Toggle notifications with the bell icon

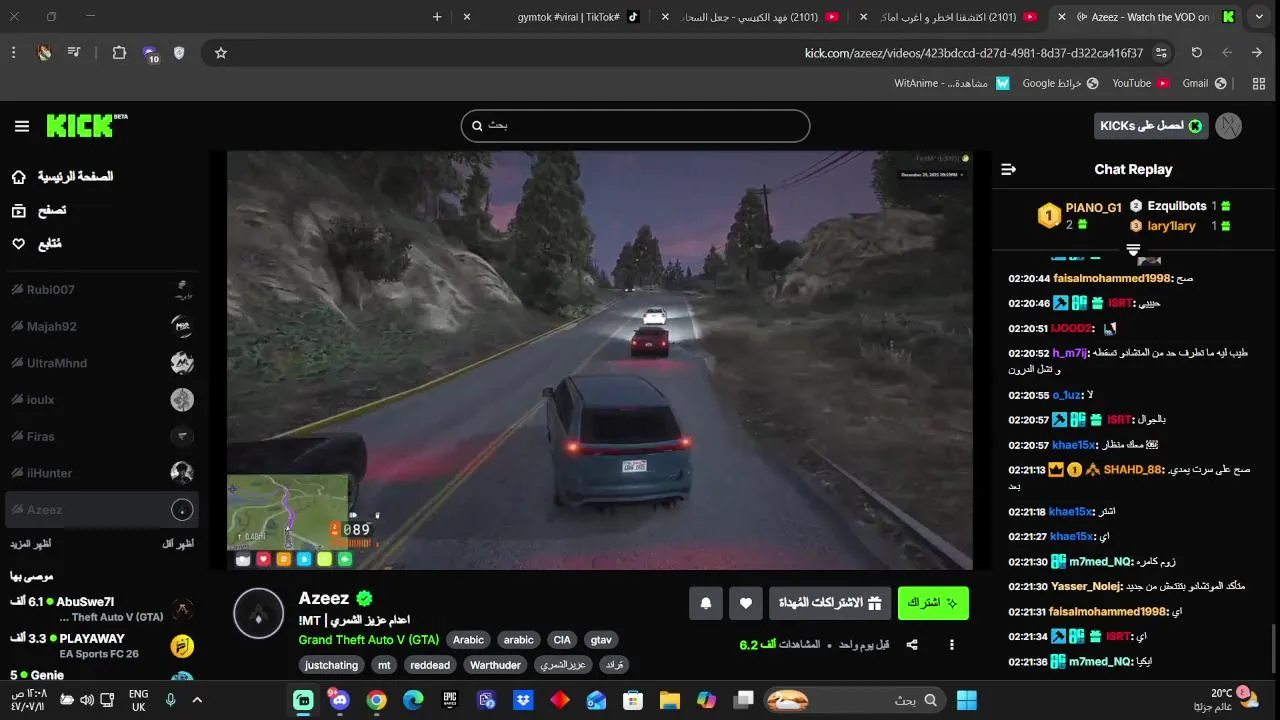706,603
